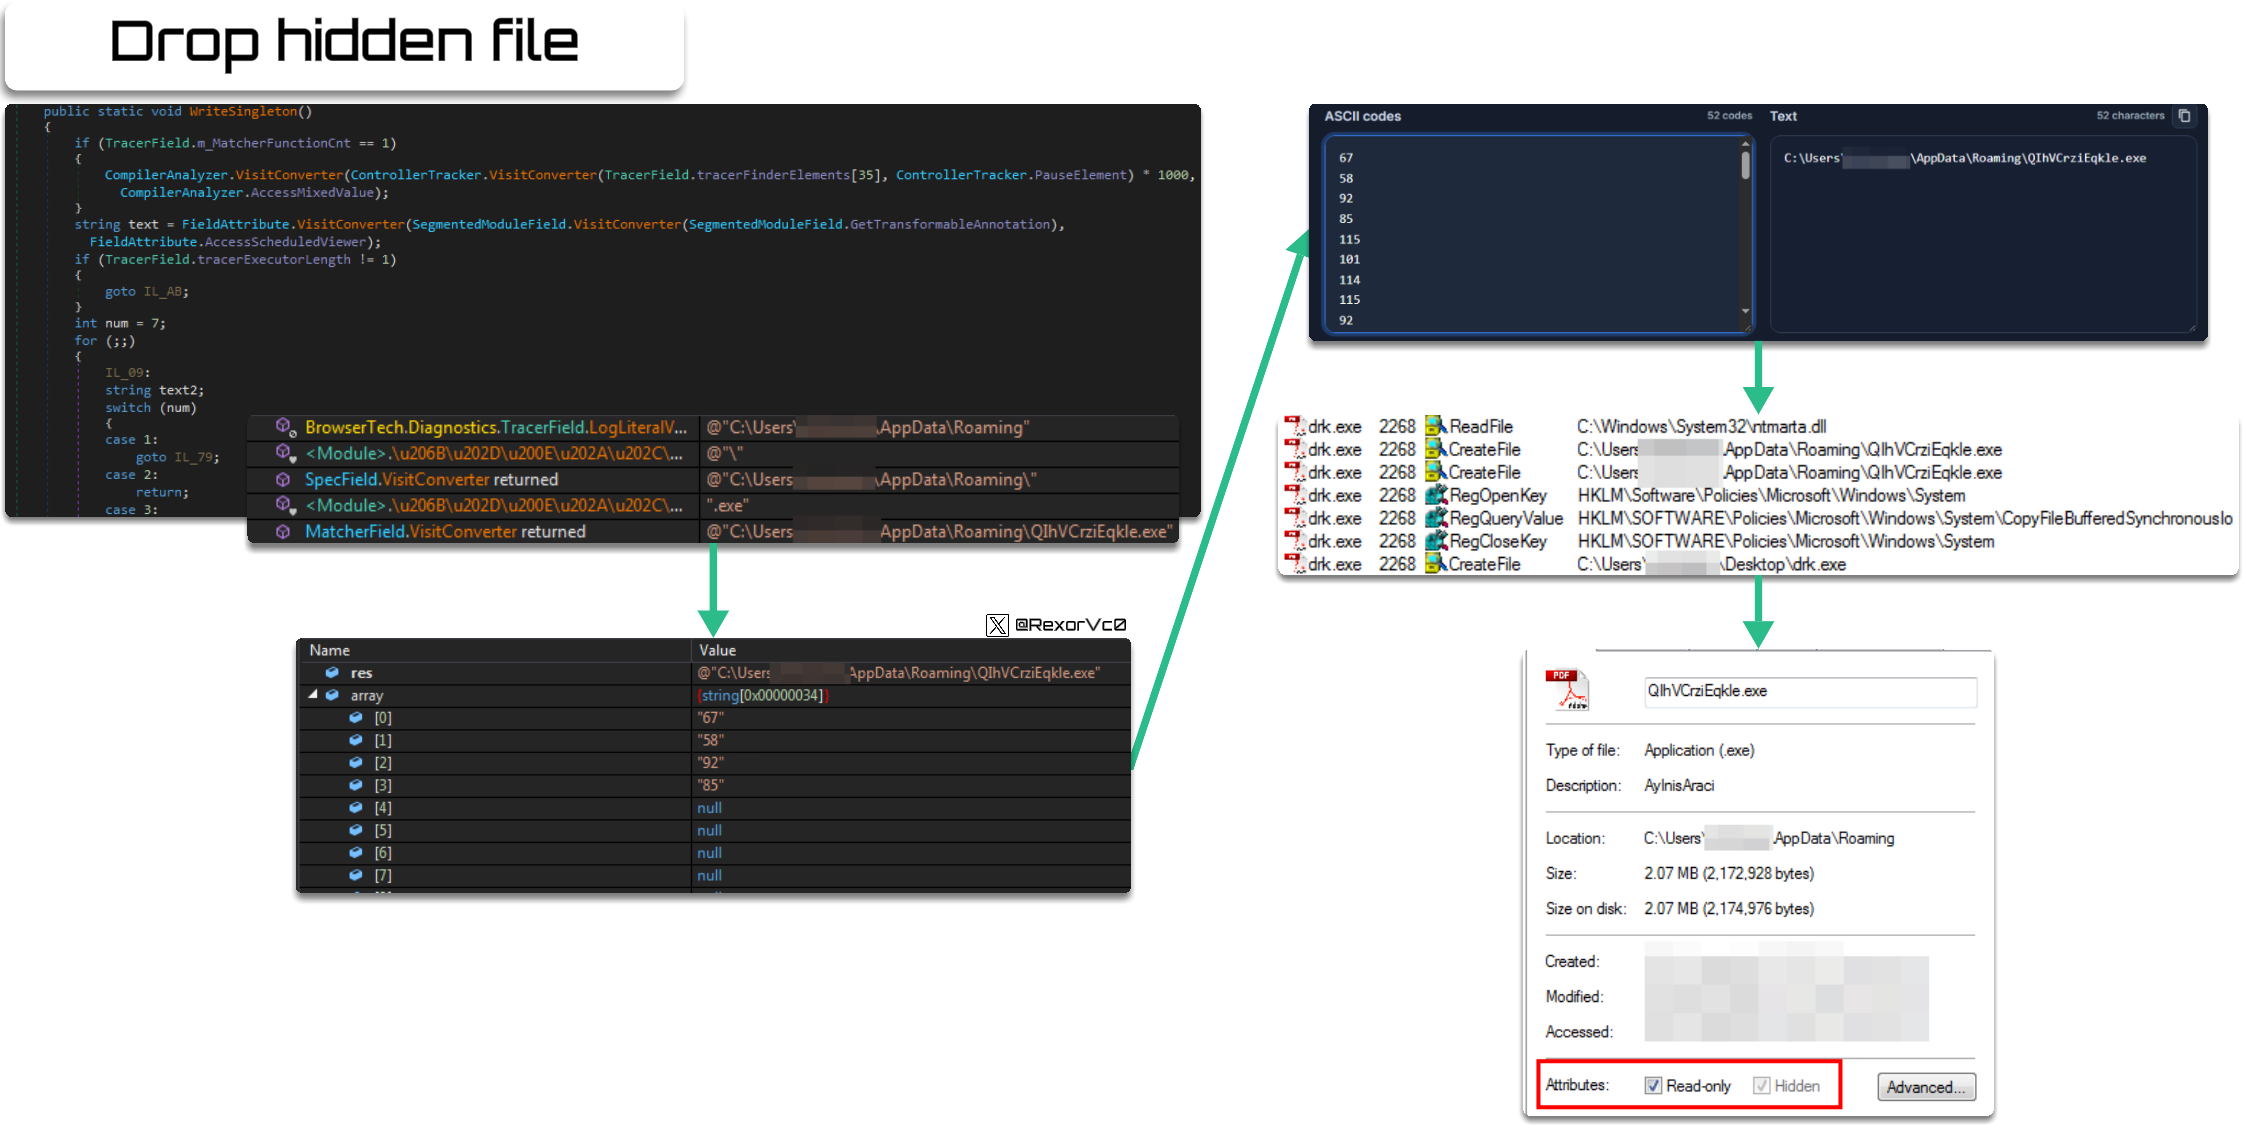The width and height of the screenshot is (2243, 1125).
Task: Copy the converted text with the clipboard icon
Action: (x=2185, y=116)
